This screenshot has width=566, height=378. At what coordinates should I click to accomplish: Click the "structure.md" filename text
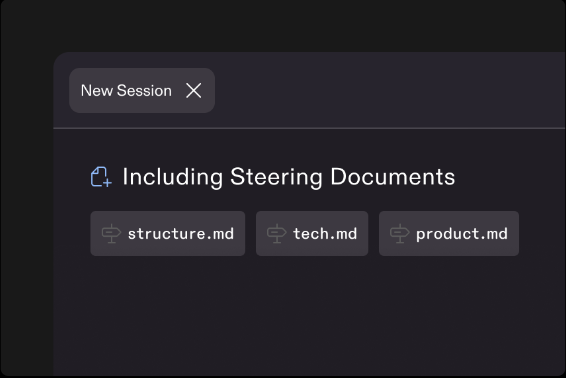pyautogui.click(x=181, y=234)
